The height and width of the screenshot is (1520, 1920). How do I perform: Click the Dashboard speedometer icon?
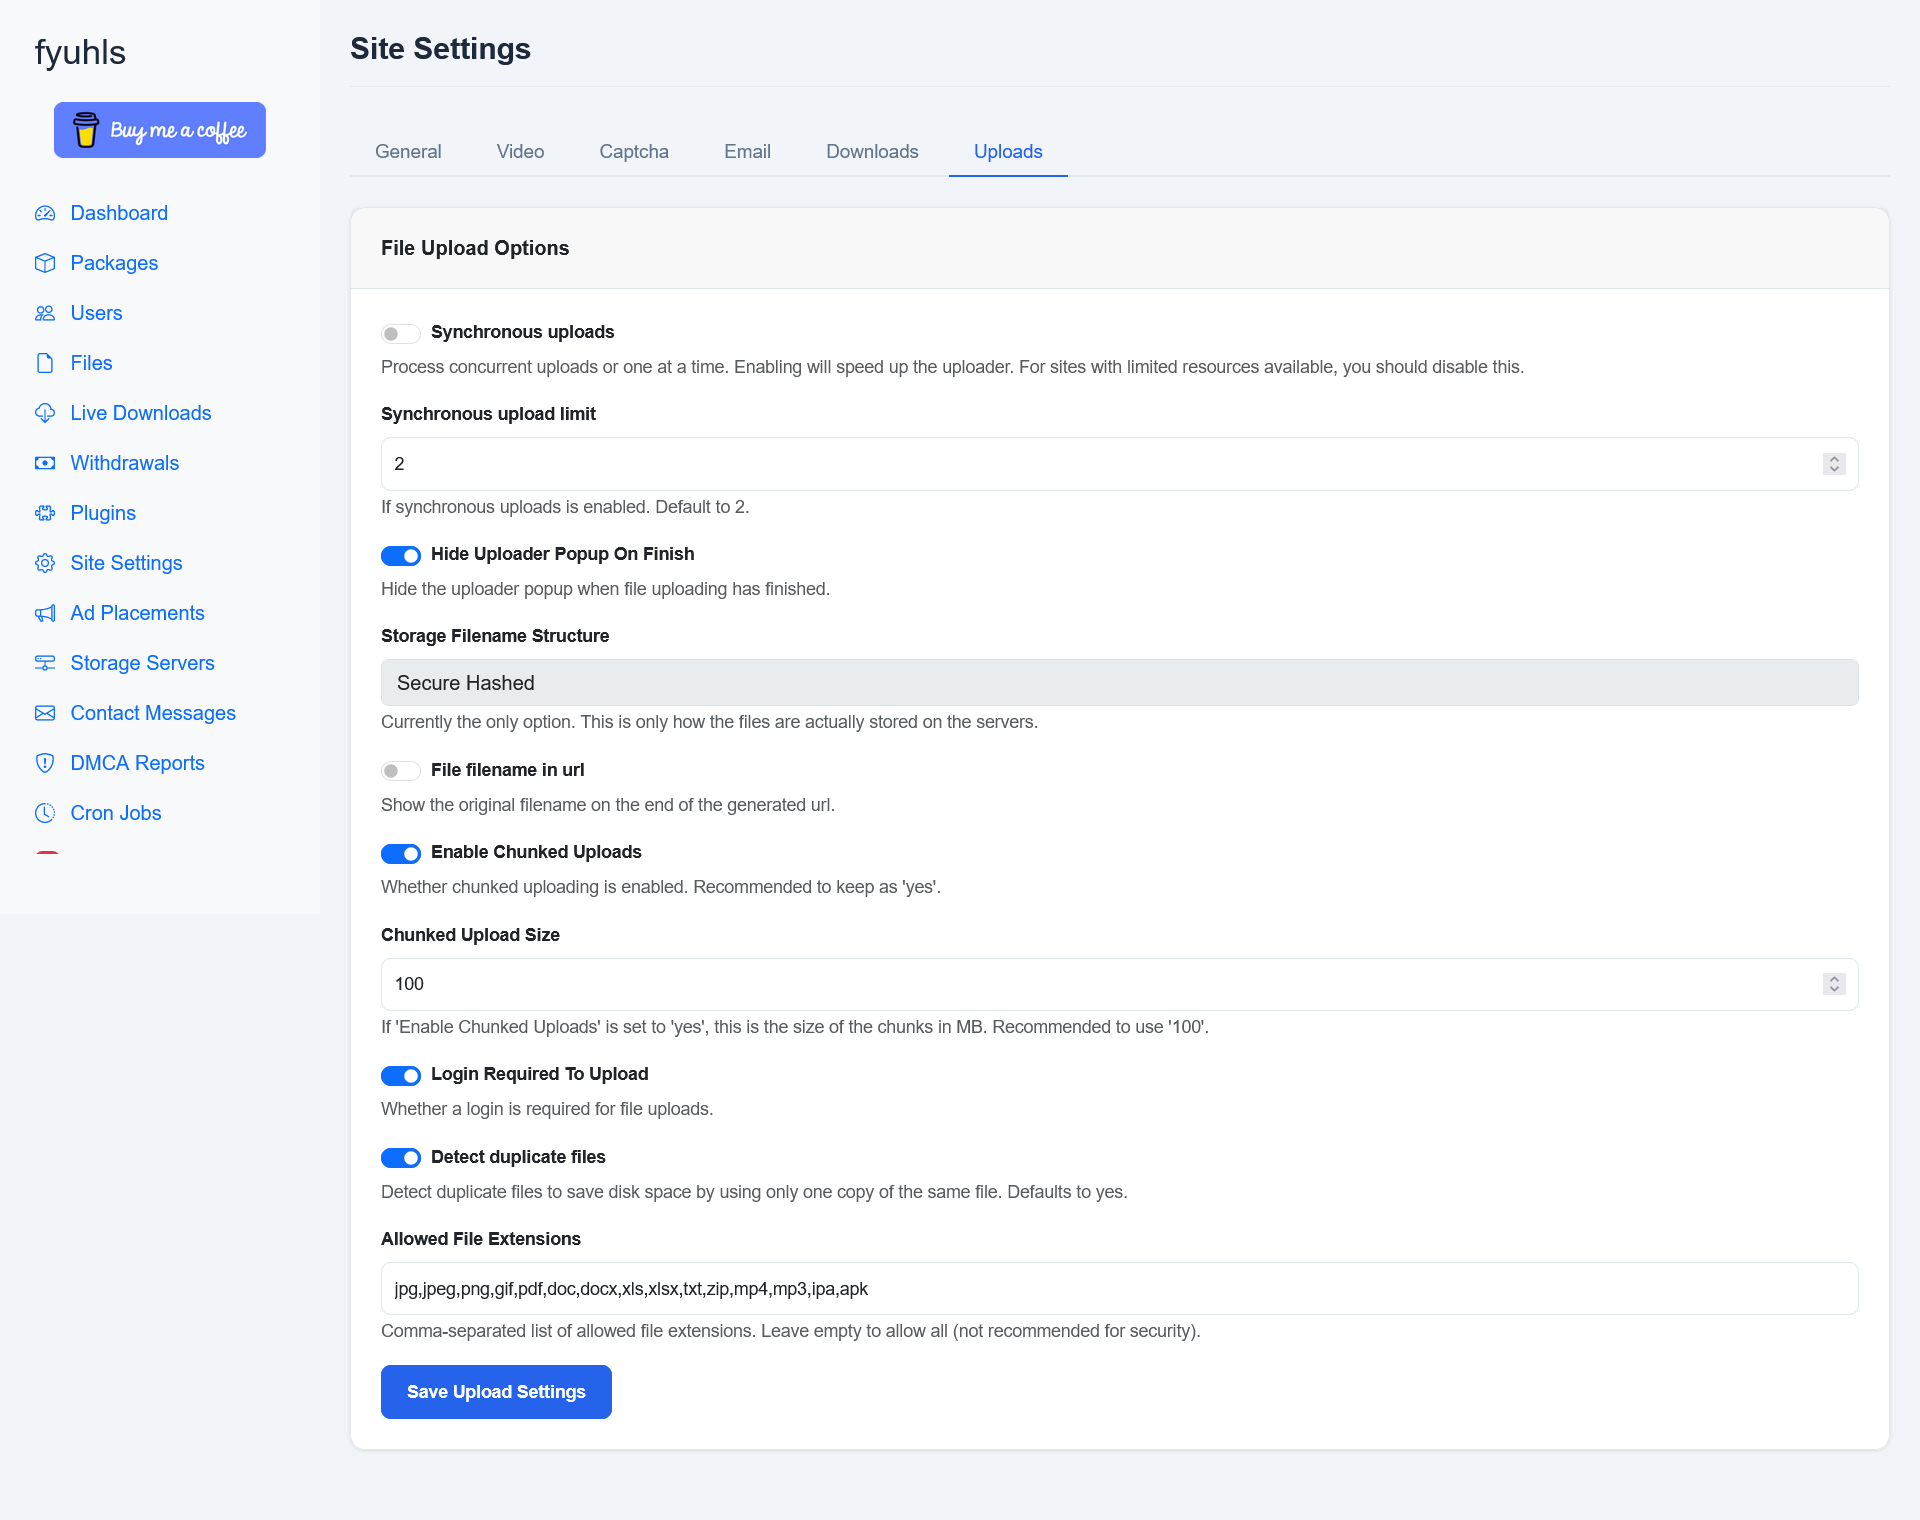click(45, 213)
